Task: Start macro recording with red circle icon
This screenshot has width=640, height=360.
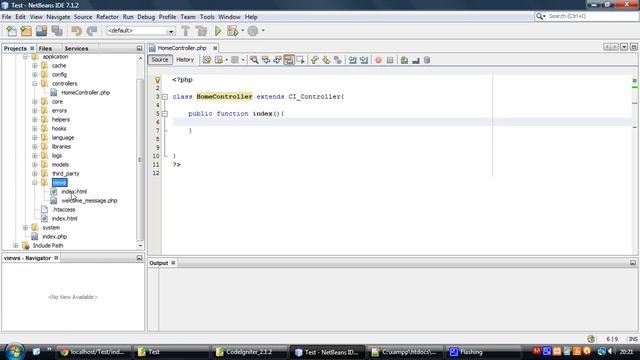Action: pos(378,60)
